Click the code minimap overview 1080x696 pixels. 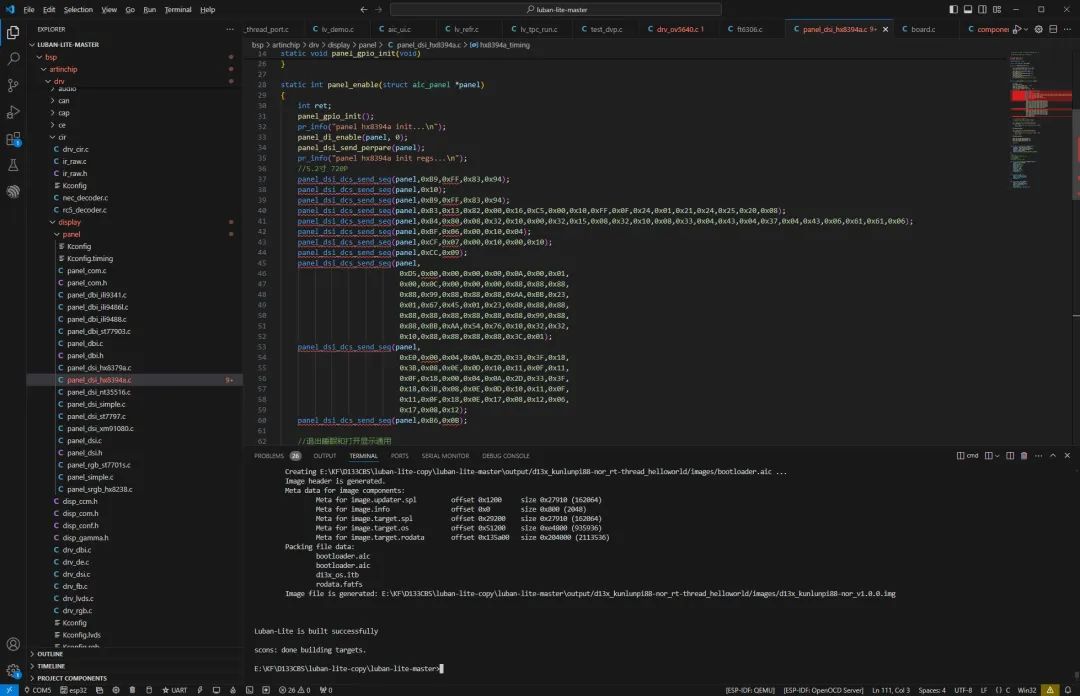(x=1040, y=121)
